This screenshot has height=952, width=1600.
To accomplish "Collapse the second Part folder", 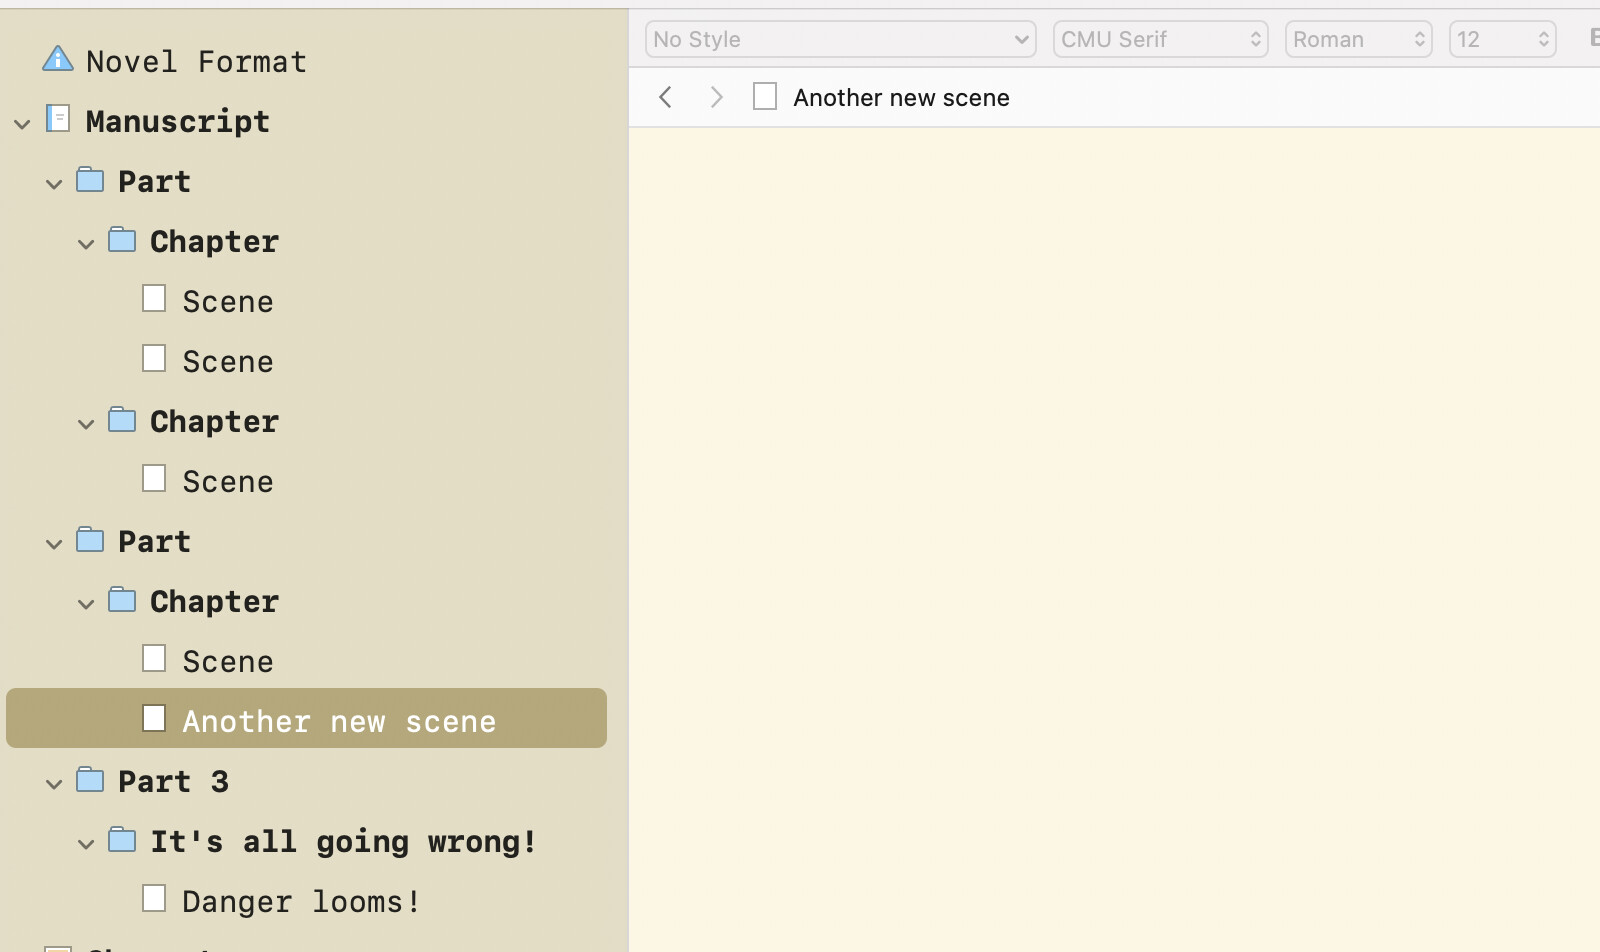I will pyautogui.click(x=54, y=544).
